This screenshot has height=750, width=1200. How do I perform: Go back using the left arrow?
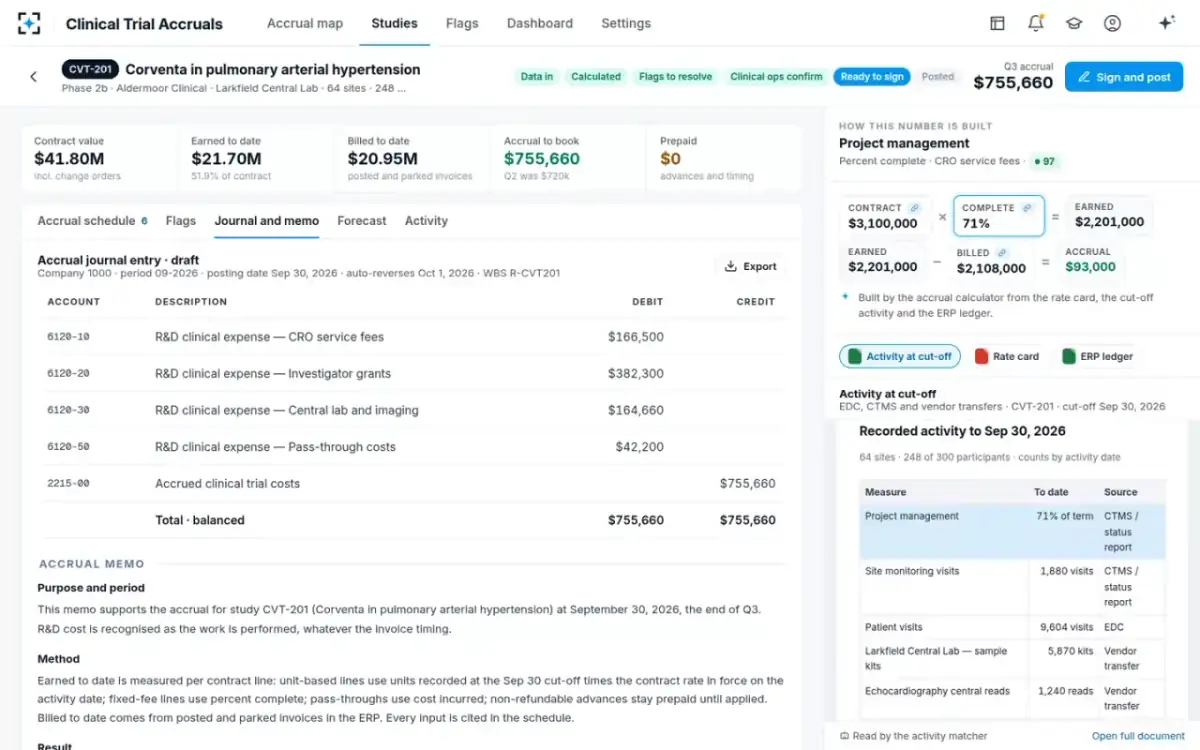33,77
